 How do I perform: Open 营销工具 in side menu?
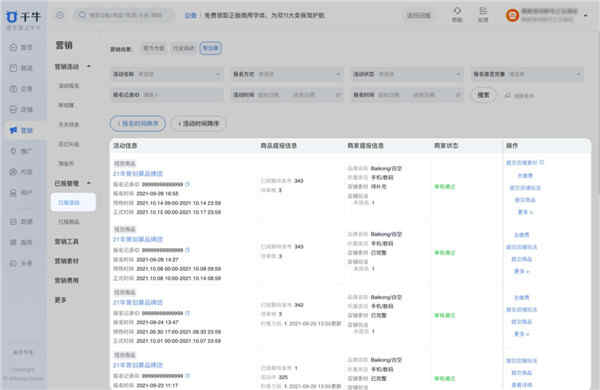point(67,241)
